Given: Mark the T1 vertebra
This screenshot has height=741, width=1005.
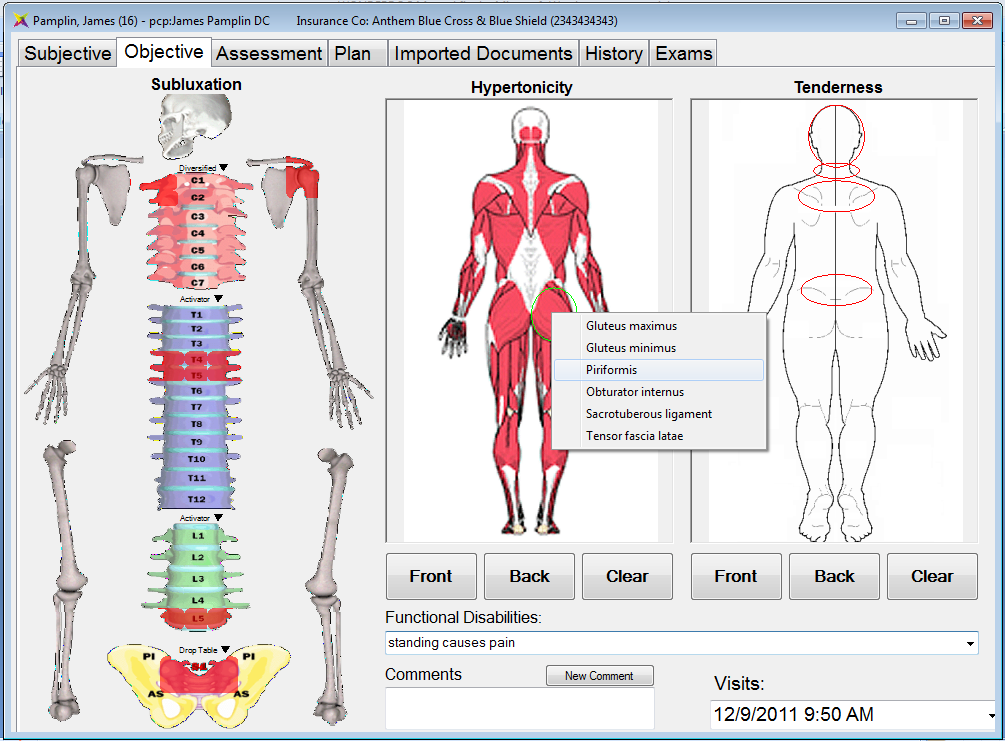Looking at the screenshot, I should click(196, 315).
